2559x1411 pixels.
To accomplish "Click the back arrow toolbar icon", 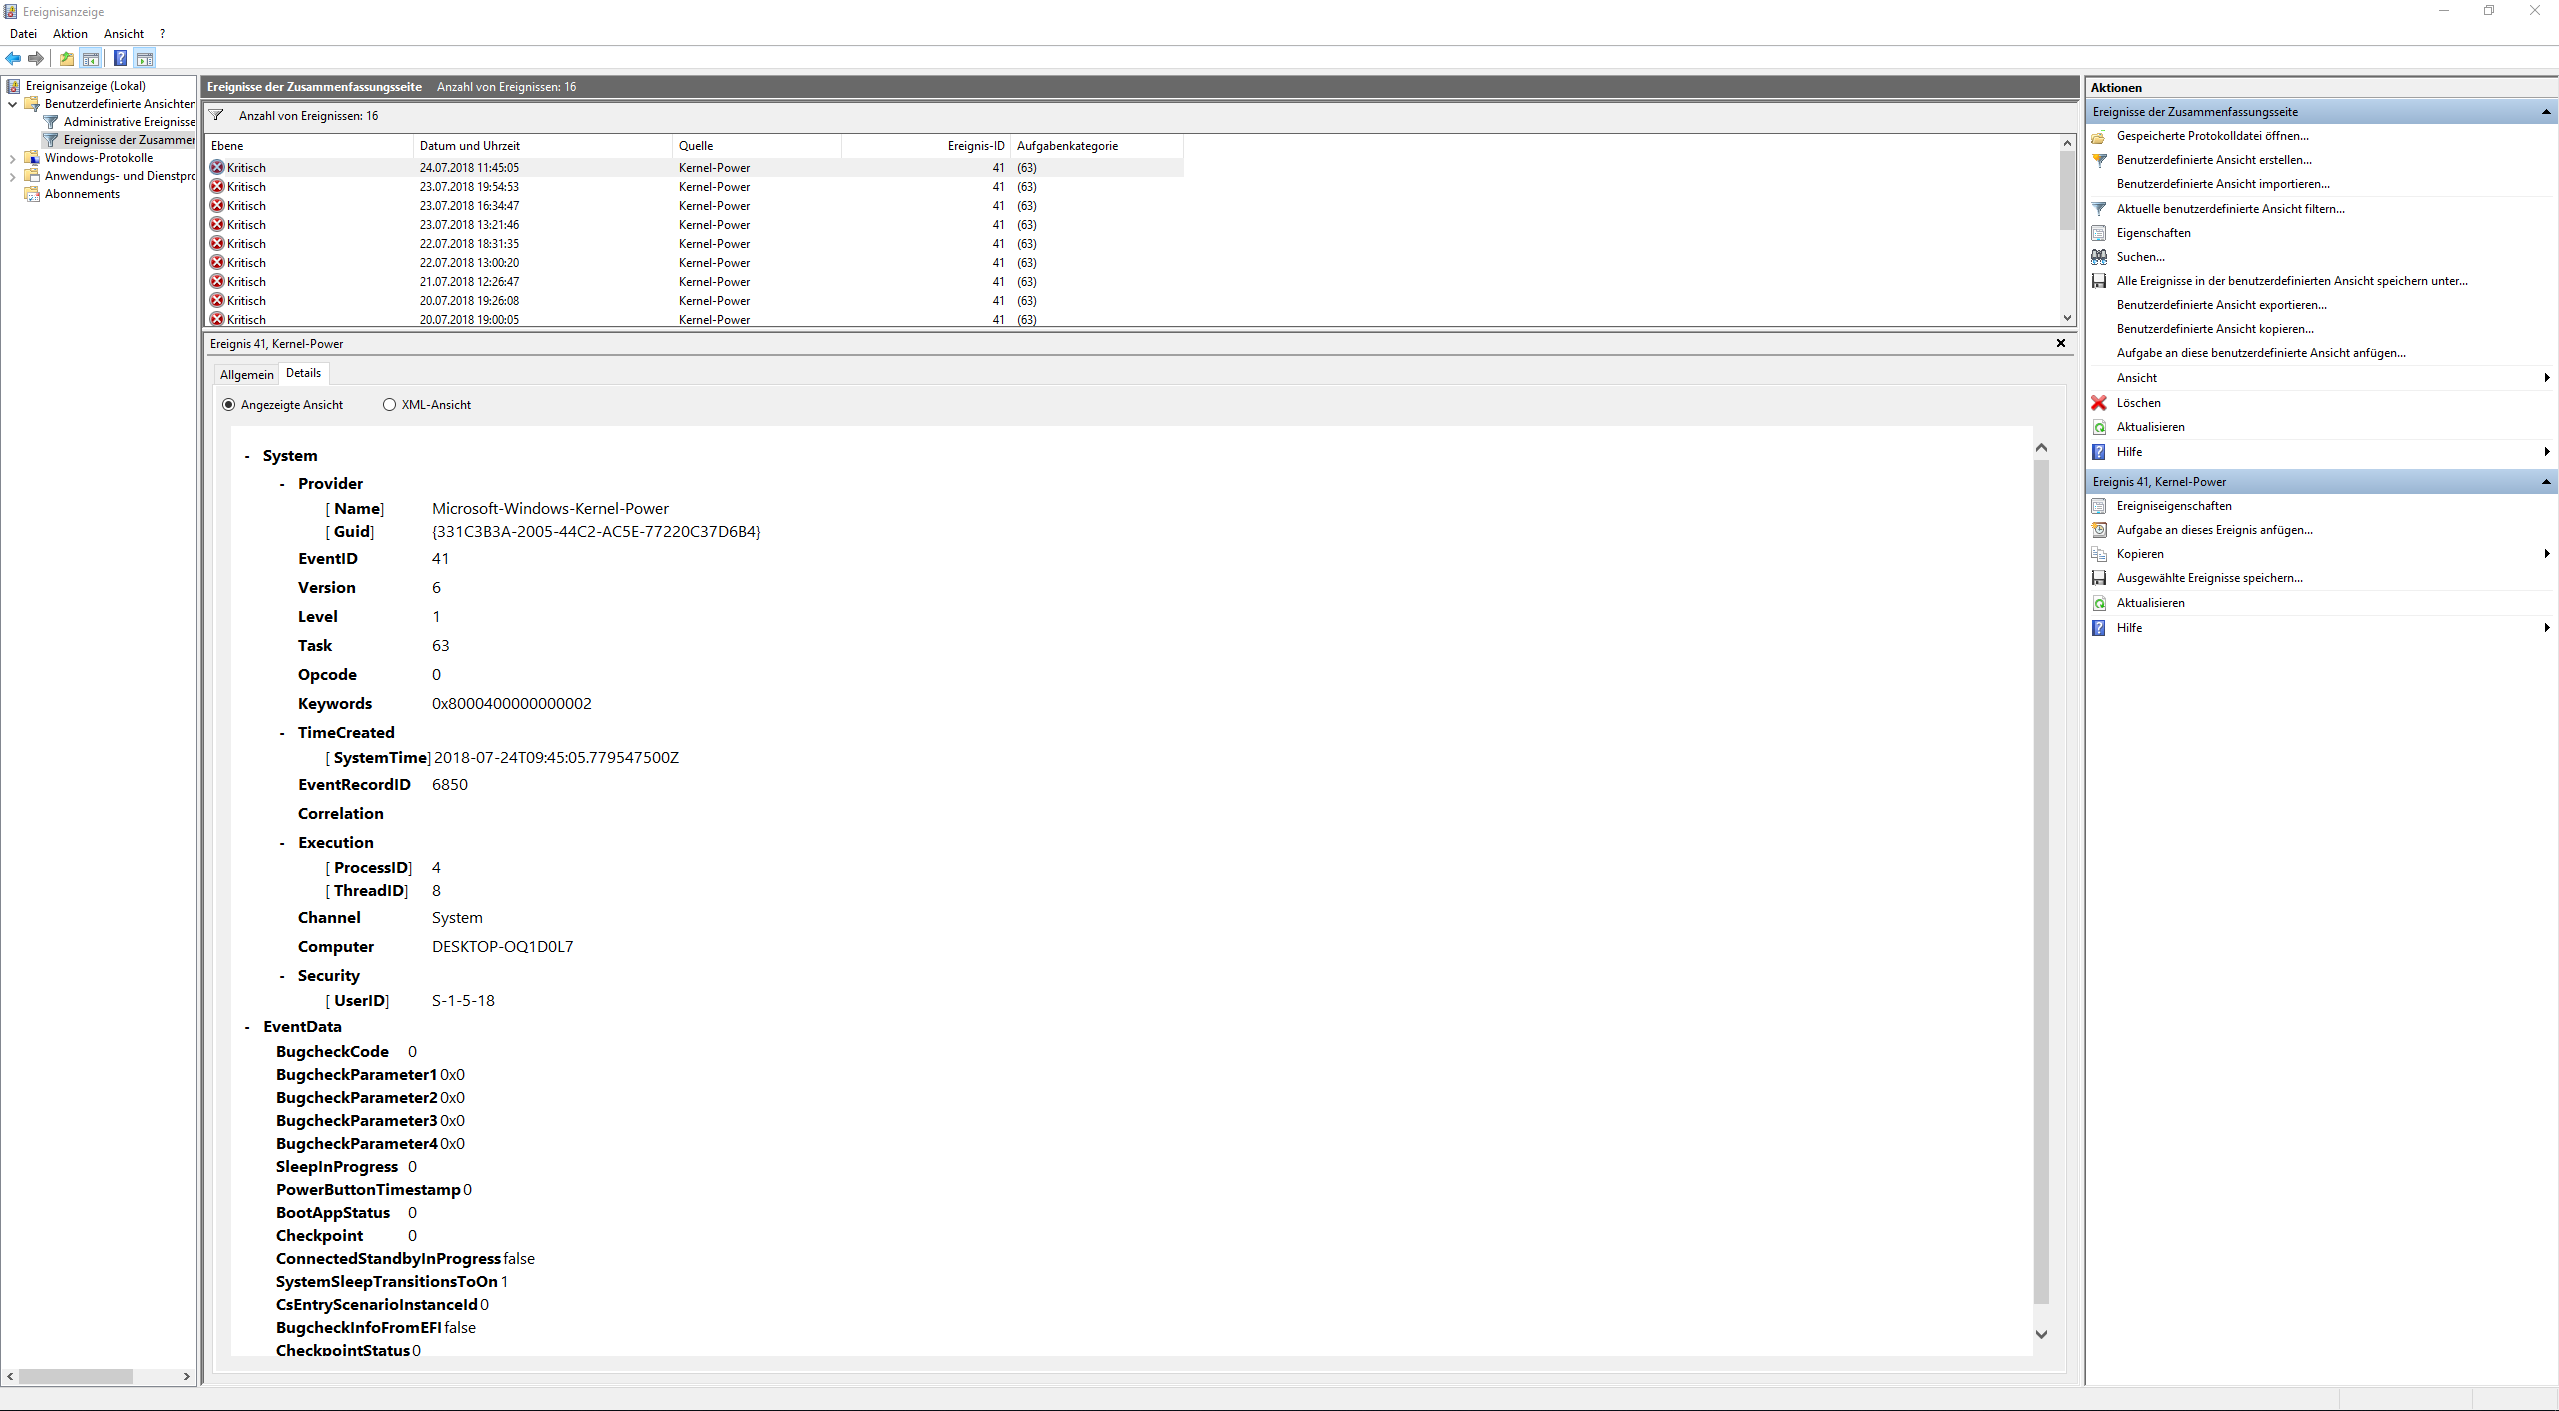I will 13,58.
